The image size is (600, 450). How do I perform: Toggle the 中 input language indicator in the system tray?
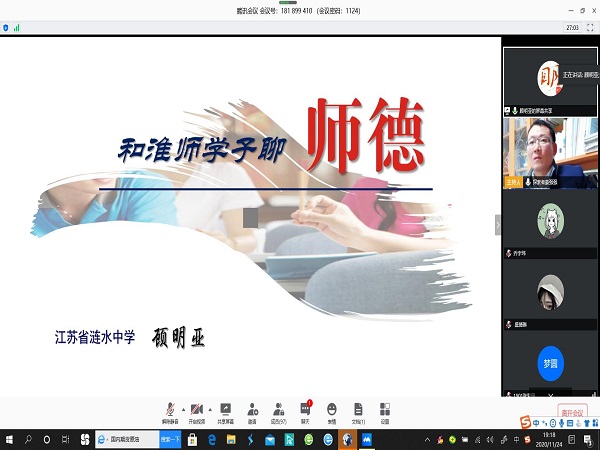(516, 439)
